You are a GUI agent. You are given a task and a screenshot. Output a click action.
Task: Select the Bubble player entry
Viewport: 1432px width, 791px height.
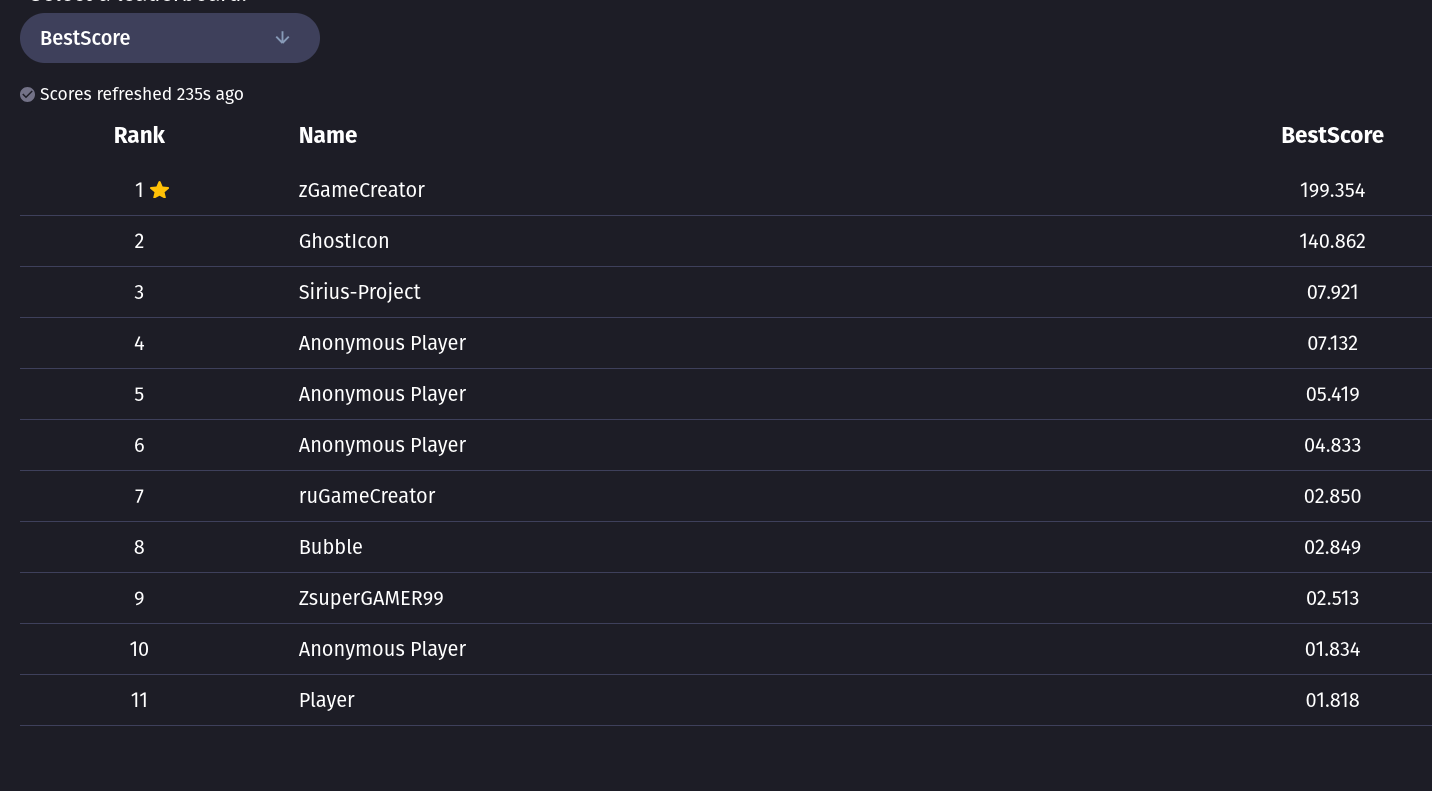click(x=330, y=547)
